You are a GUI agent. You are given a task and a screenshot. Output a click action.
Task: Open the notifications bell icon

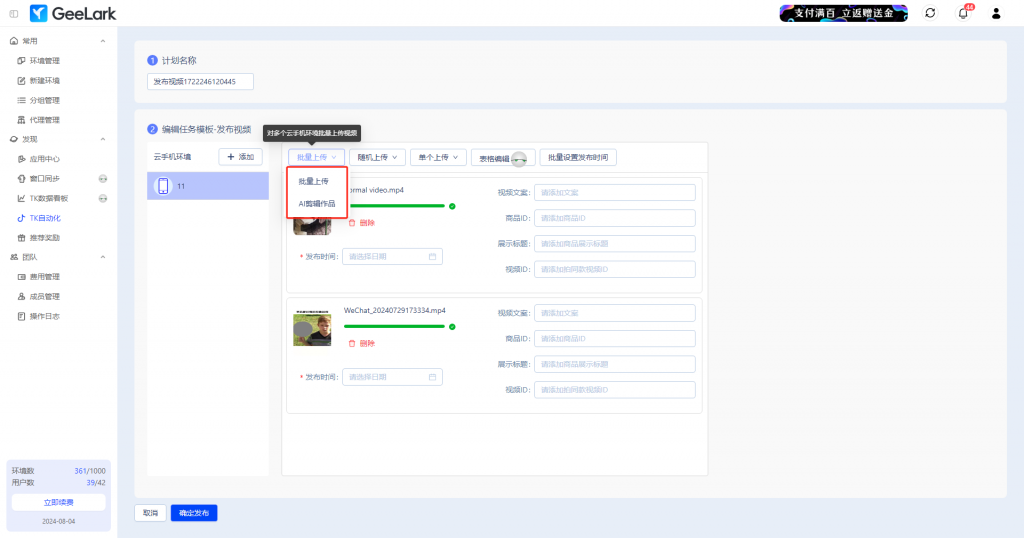tap(963, 13)
